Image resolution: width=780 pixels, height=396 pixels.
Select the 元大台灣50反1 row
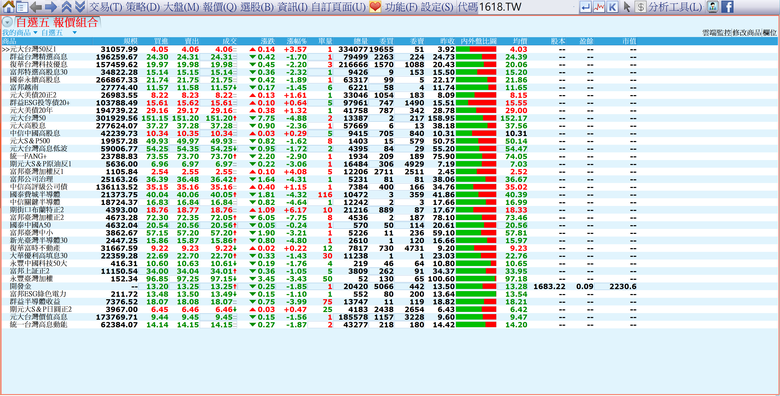point(390,49)
